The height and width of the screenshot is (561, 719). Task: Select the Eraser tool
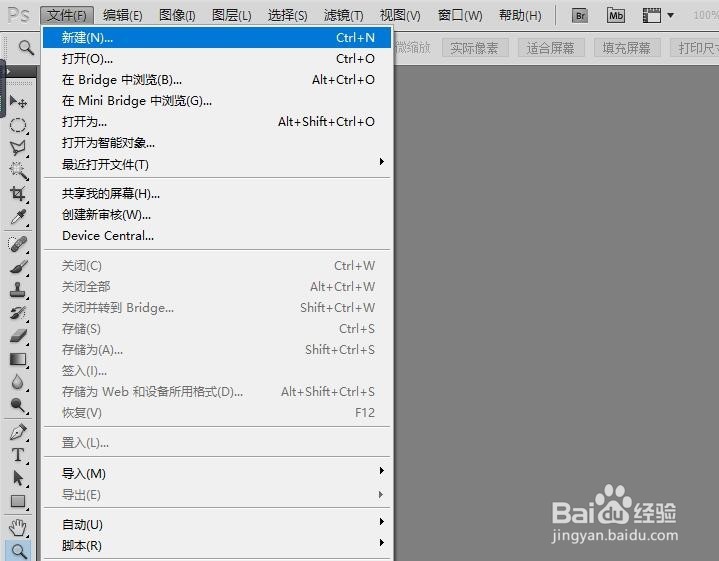(x=18, y=336)
